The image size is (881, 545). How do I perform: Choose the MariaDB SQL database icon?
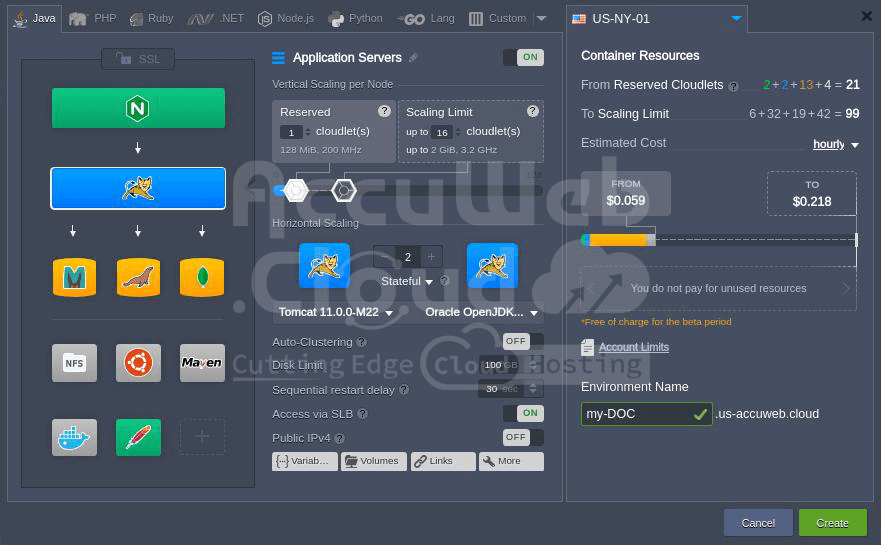(x=138, y=277)
